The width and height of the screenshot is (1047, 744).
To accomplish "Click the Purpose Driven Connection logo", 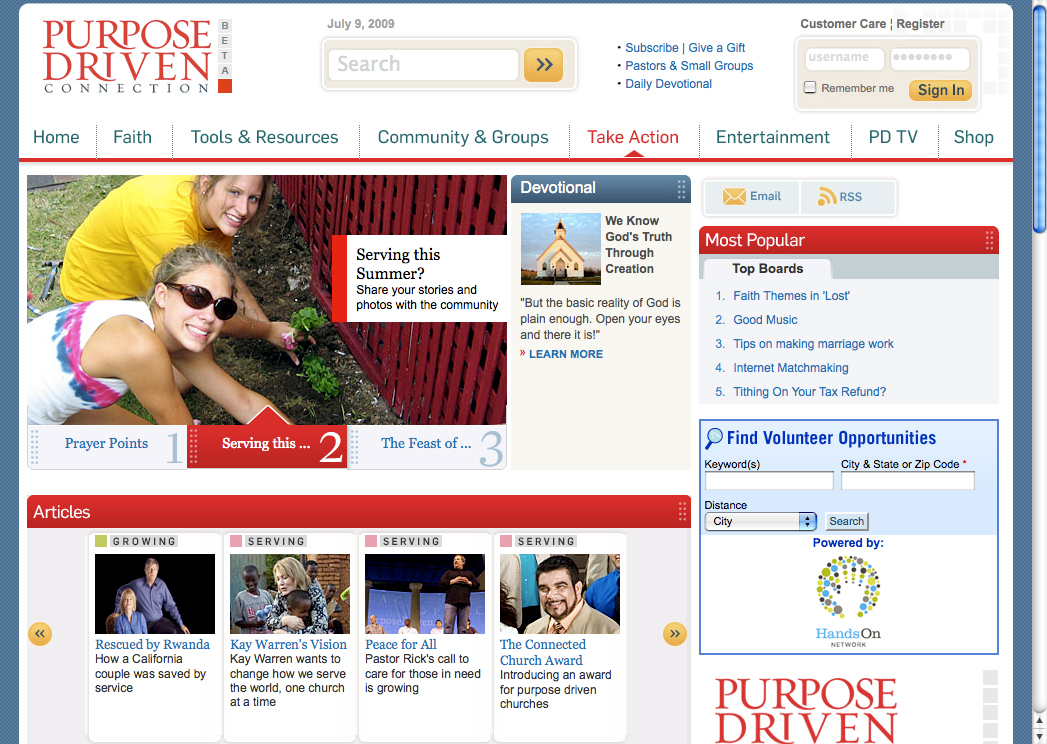I will pos(127,57).
